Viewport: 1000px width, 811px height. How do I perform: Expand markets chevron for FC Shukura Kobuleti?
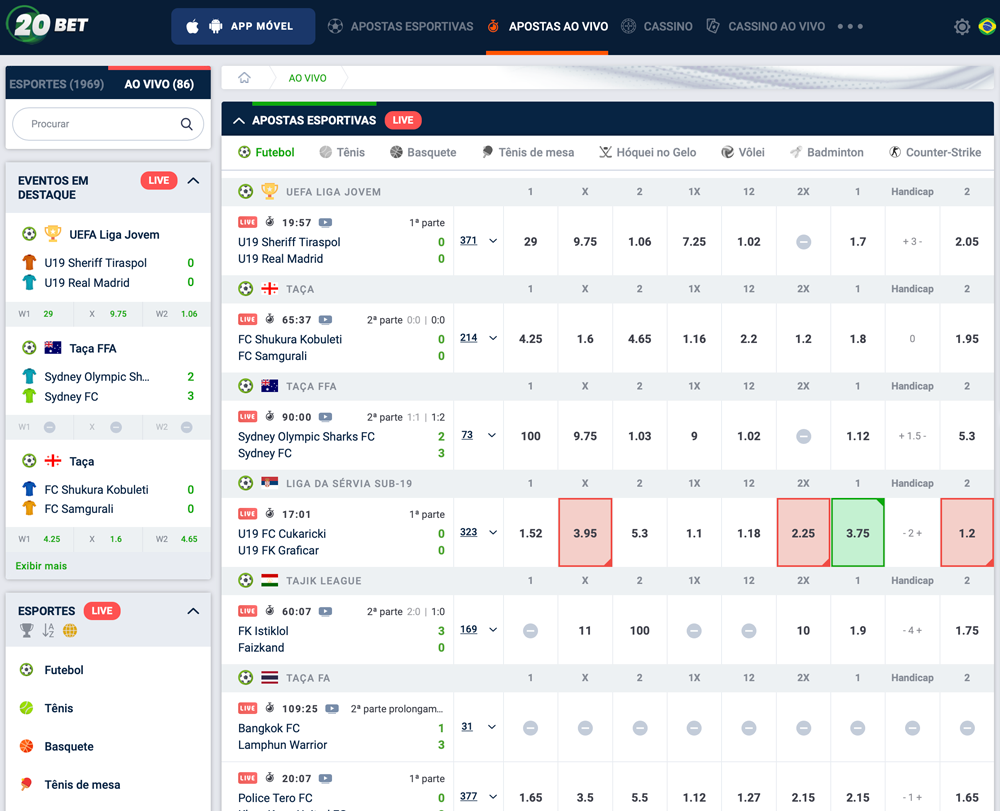coord(493,338)
